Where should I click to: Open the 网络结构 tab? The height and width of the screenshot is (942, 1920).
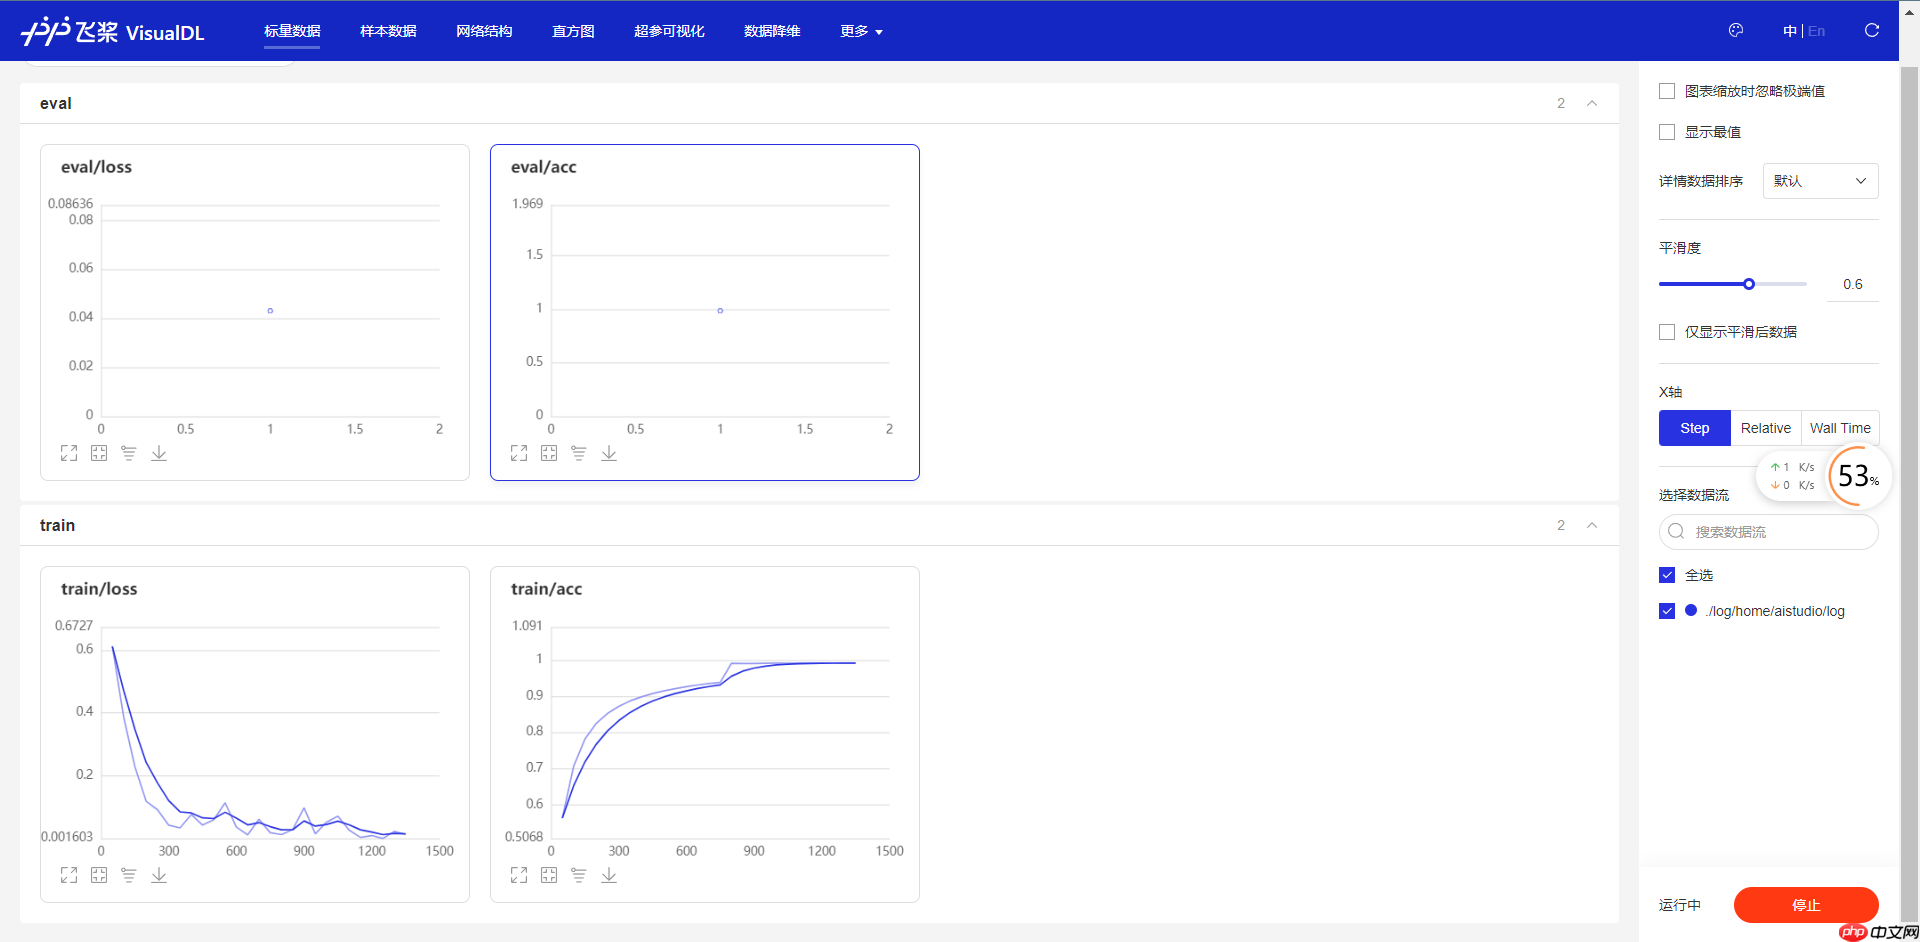pos(484,31)
